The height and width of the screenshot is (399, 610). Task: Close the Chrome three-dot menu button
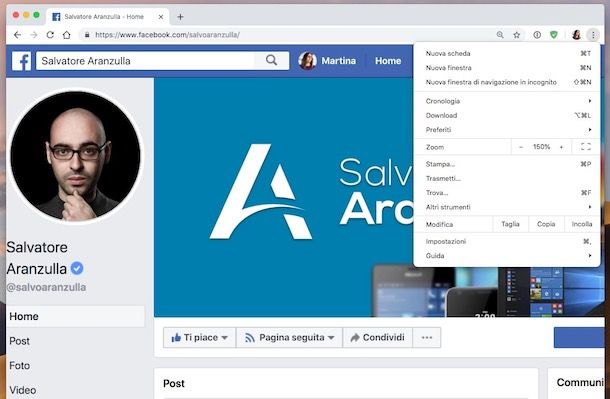593,35
